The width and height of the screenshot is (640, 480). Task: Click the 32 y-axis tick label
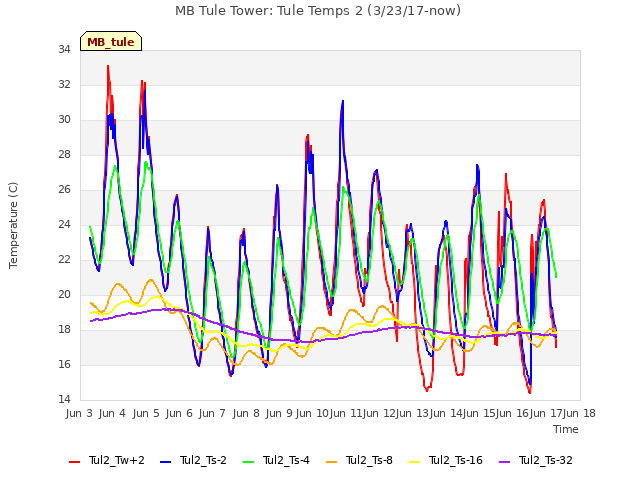64,84
